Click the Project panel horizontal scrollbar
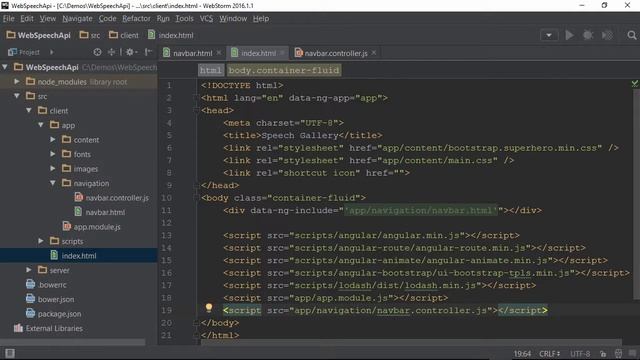The height and width of the screenshot is (360, 640). point(73,342)
